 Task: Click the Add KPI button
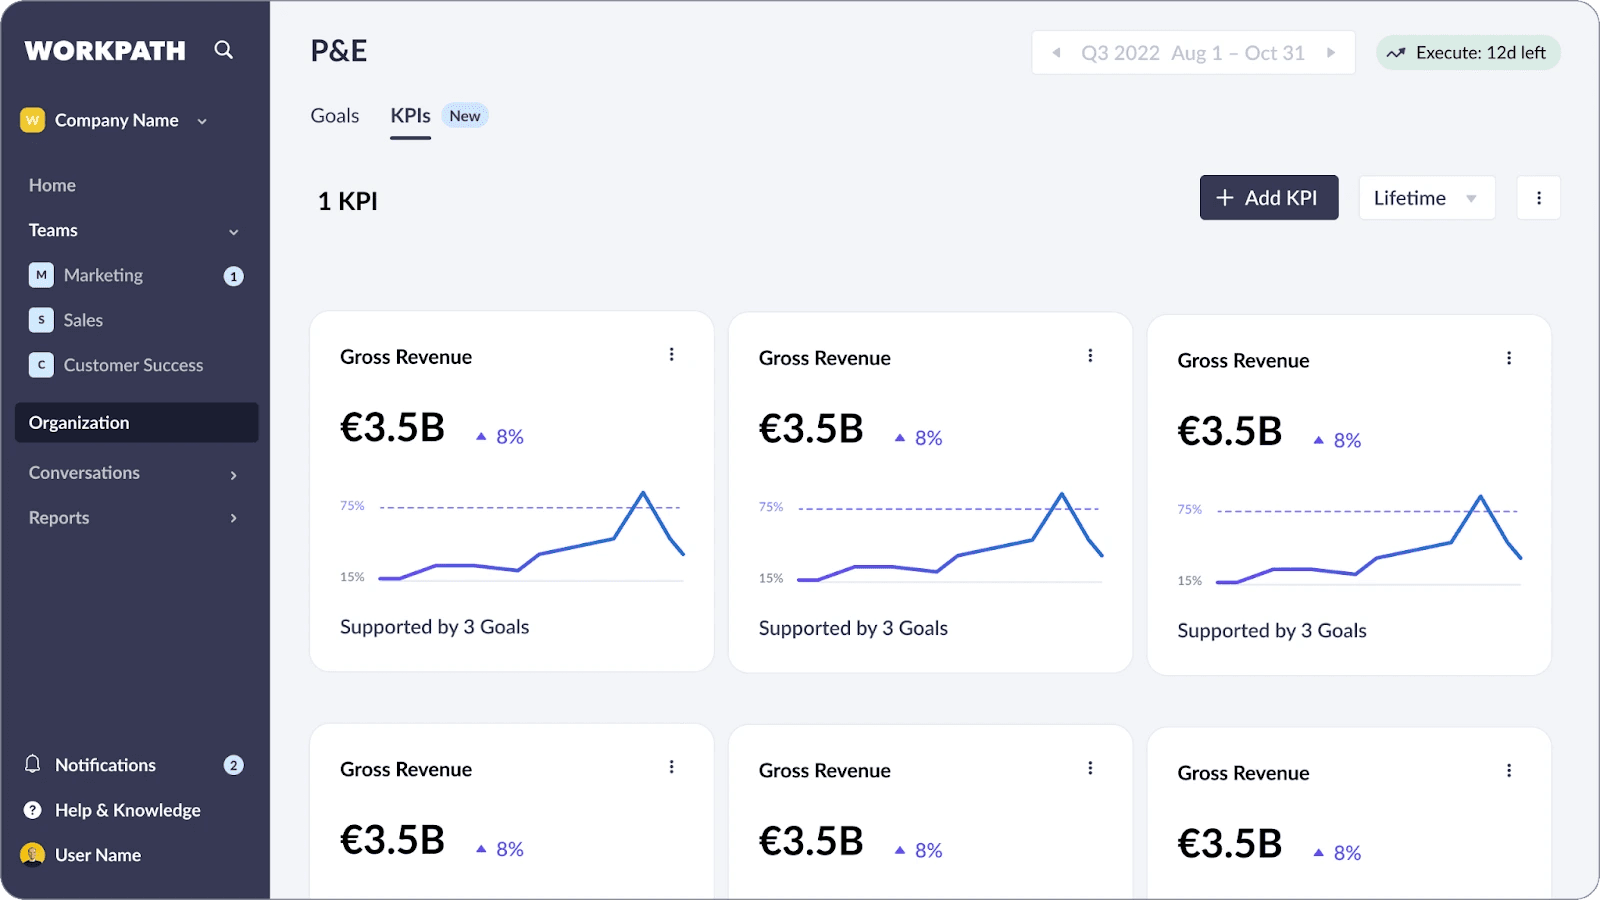(1268, 198)
